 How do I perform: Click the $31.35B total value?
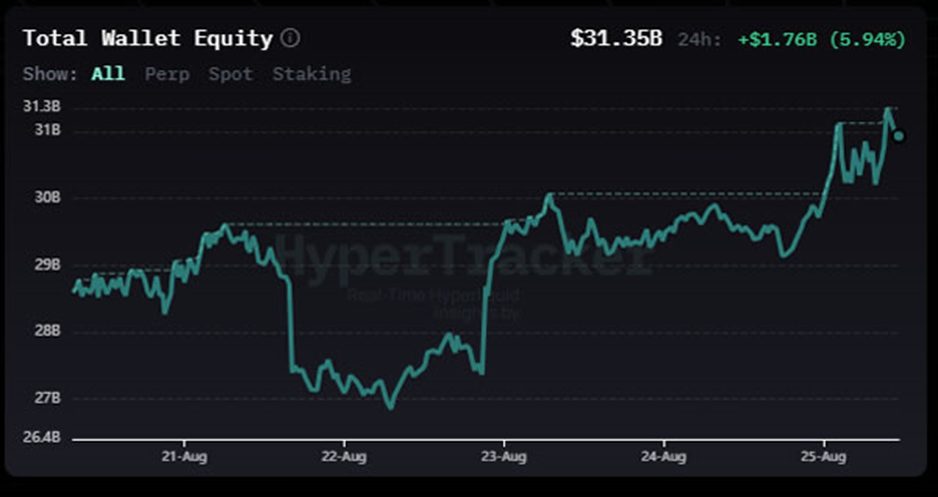point(616,39)
